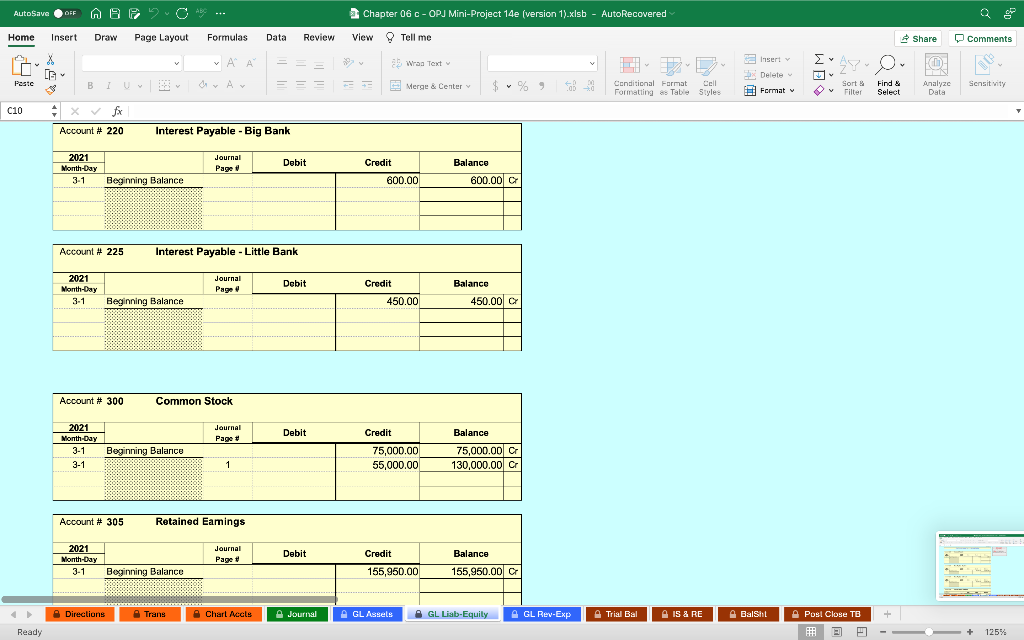Click the Paste clipboard icon

(22, 66)
